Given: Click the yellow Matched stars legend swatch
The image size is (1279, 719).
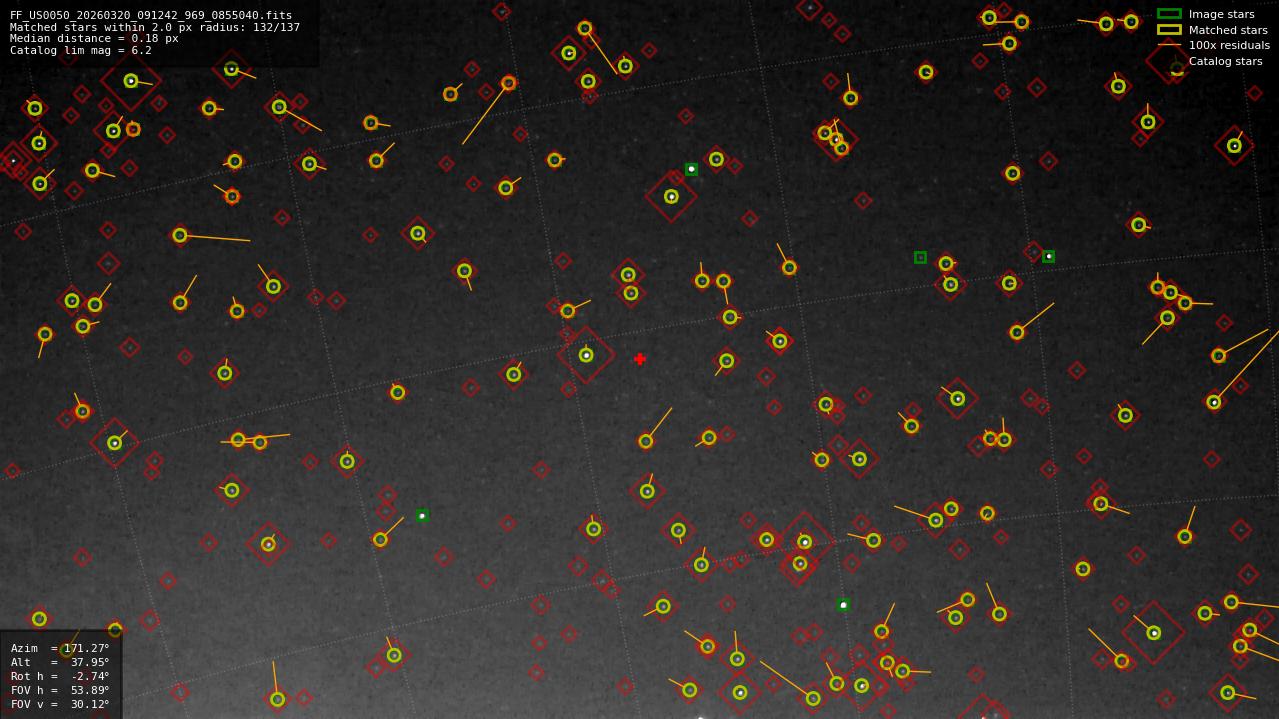Looking at the screenshot, I should coord(1169,30).
